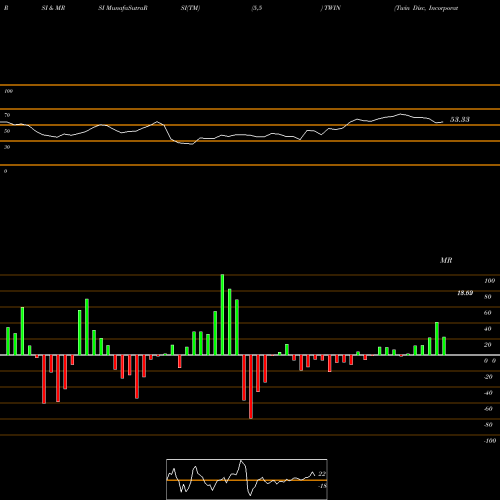
Task: Click the 70 level label on RSI axis
Action: [7, 115]
